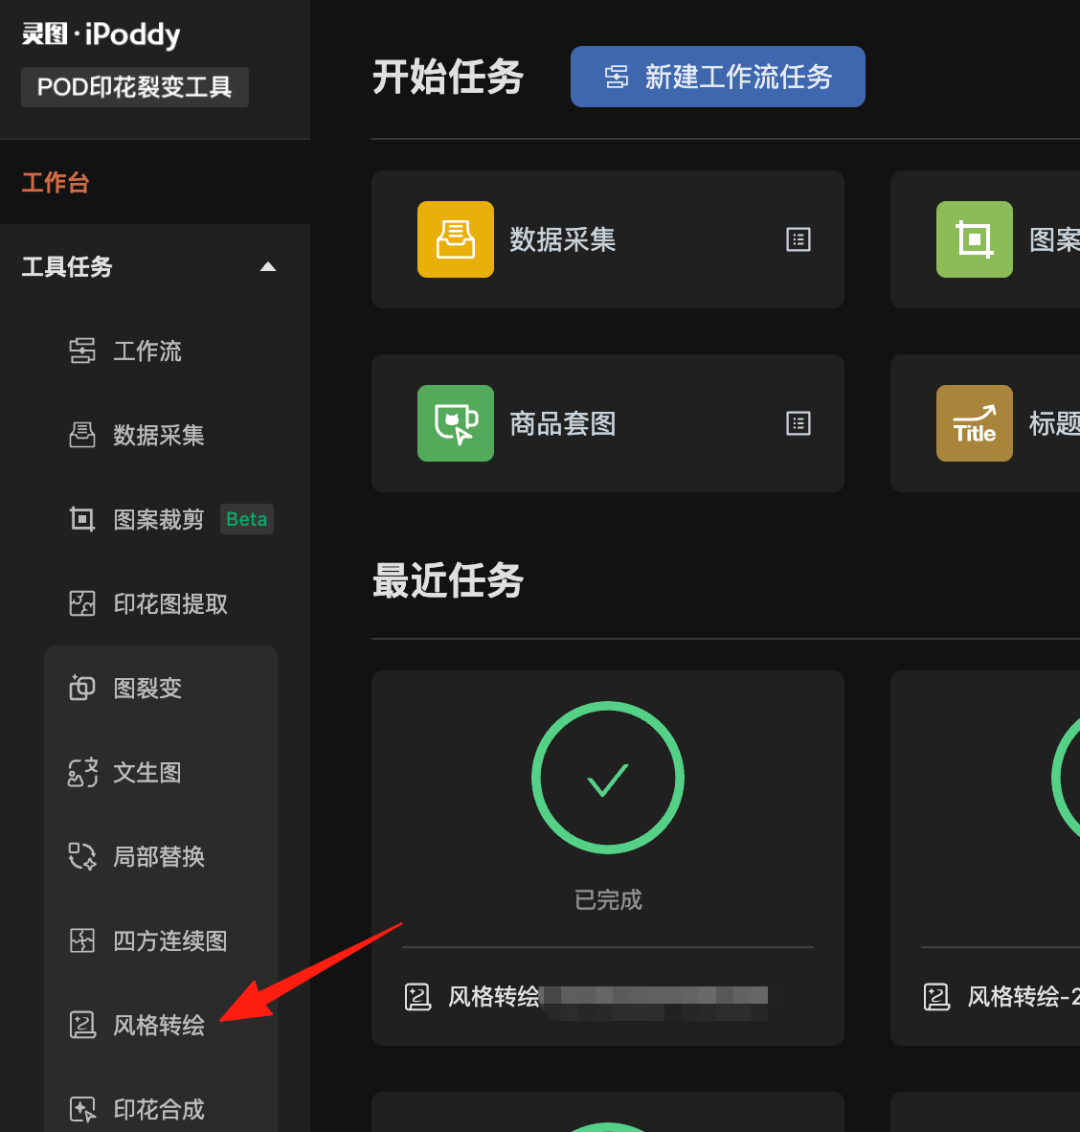
Task: Click the 文生图 sidebar icon
Action: point(82,772)
